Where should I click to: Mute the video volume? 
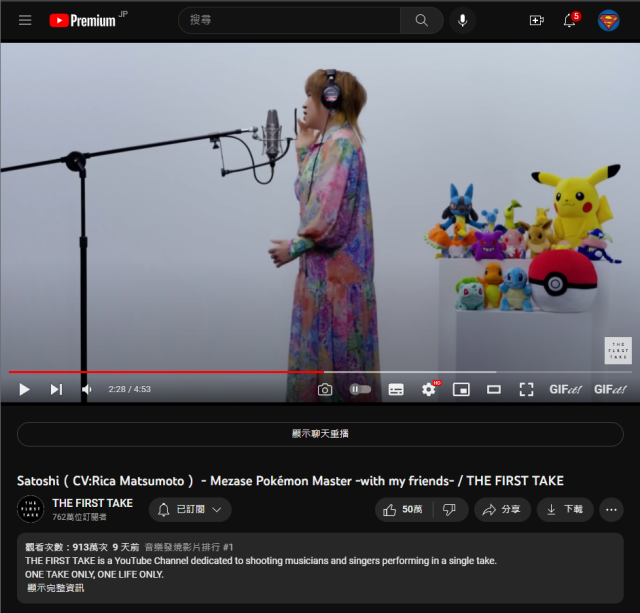pos(87,389)
